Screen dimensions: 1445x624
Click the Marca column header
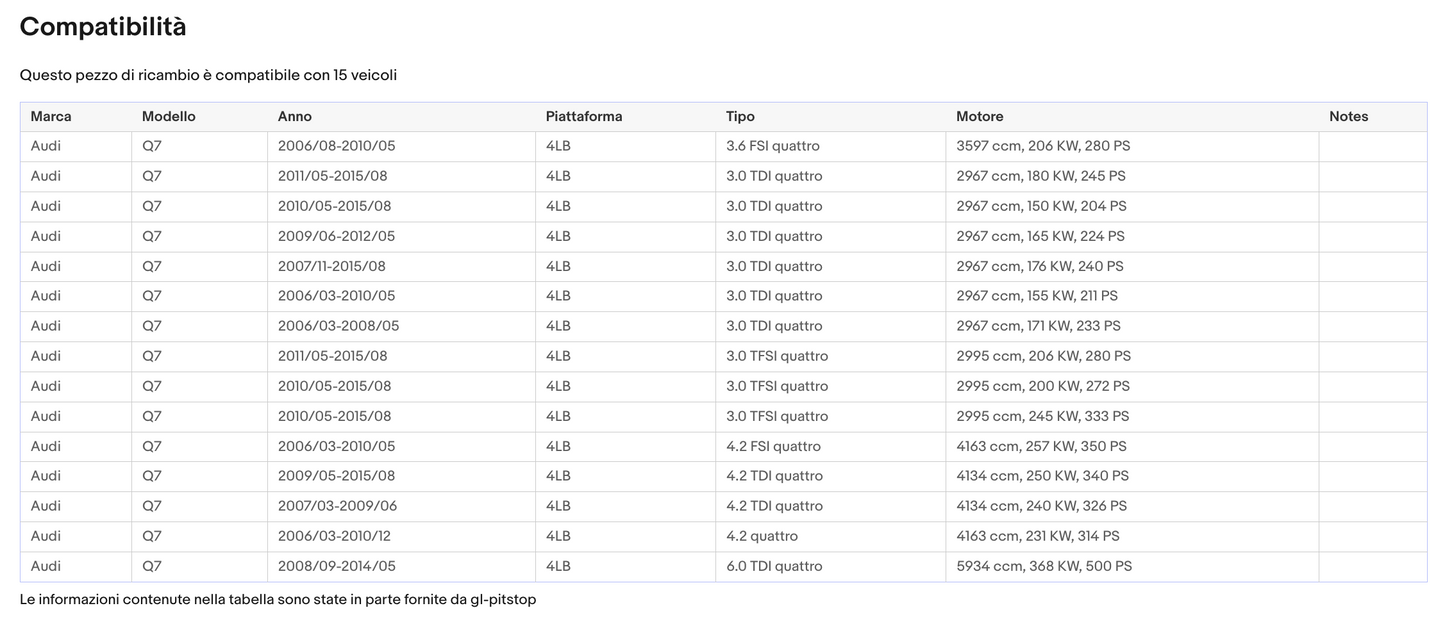click(51, 117)
